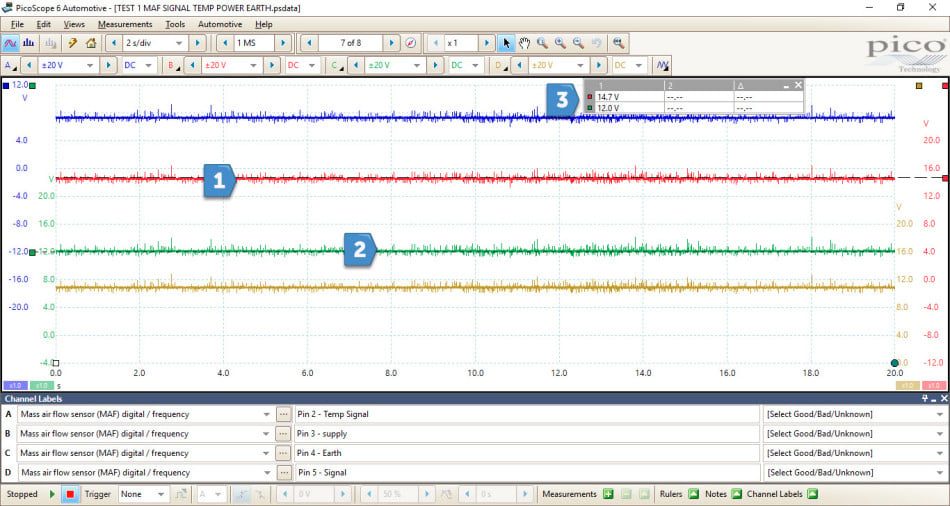Open Channel C options button
This screenshot has width=950, height=506.
click(336, 65)
